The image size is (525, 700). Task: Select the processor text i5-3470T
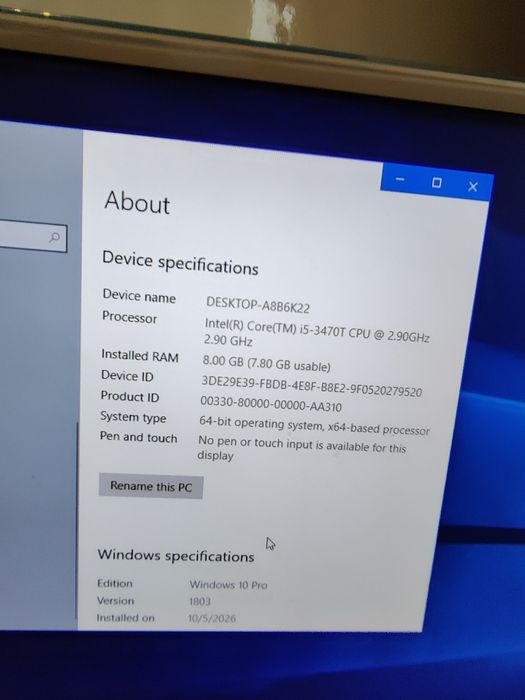(322, 331)
